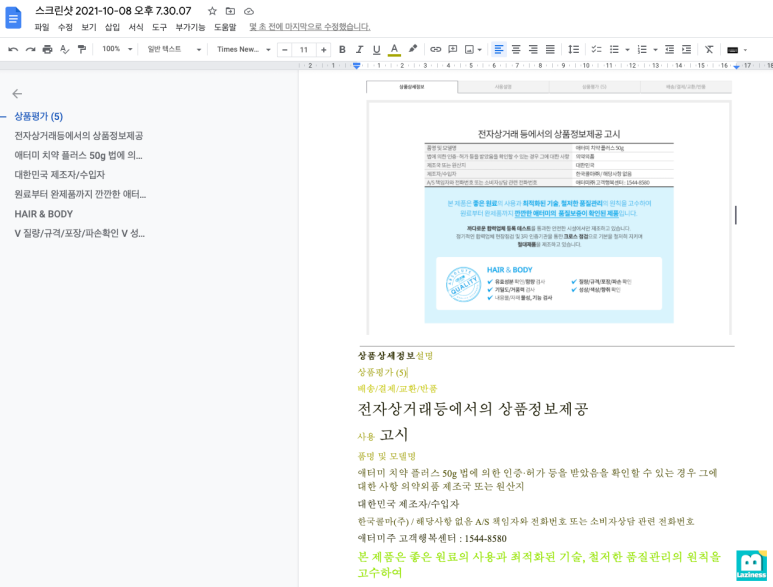Toggle italic formatting
Viewport: 773px width, 587px height.
point(359,49)
